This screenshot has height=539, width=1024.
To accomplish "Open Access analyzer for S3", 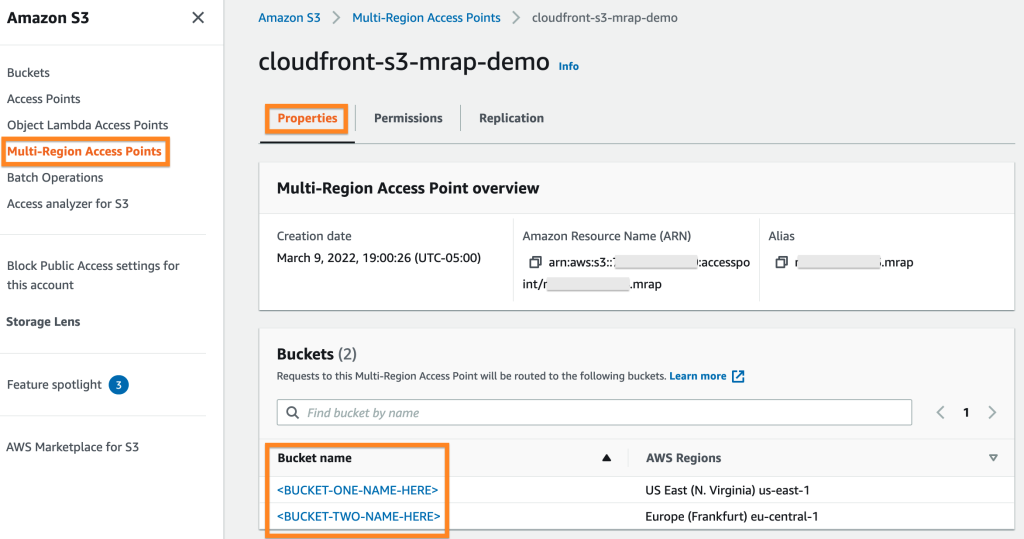I will pos(68,203).
